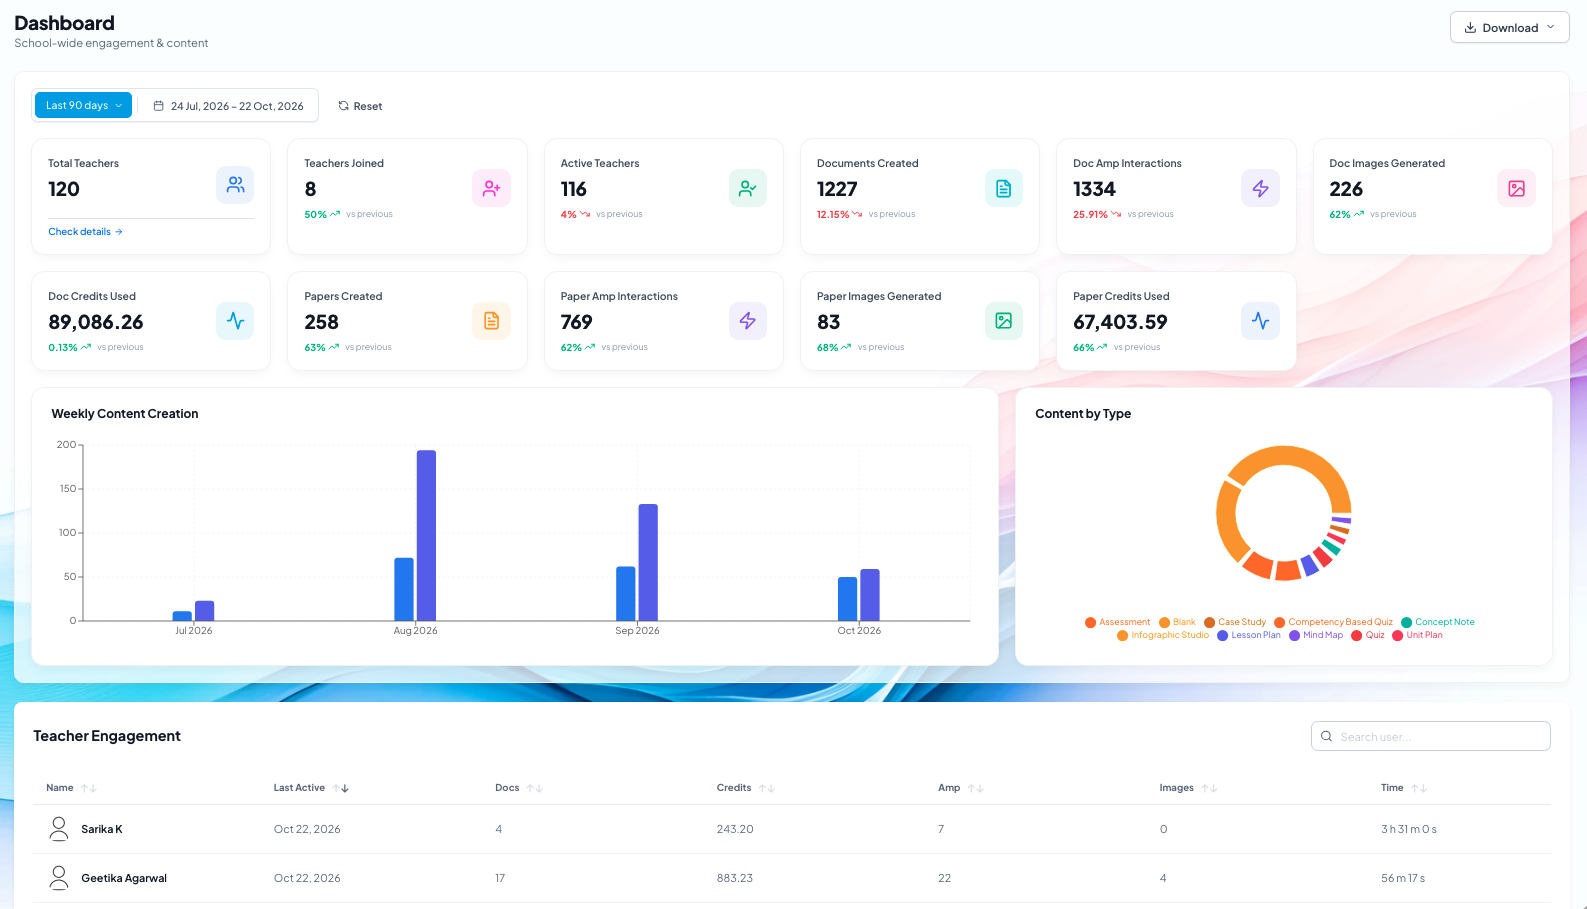Click the Total Teachers people icon
The image size is (1587, 909).
tap(235, 185)
